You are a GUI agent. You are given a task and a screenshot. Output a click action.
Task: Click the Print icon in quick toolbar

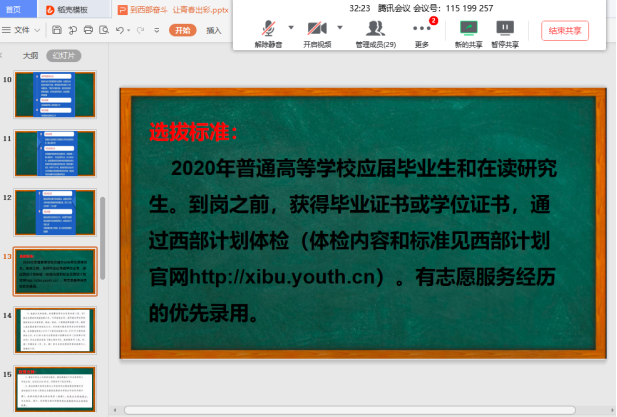89,31
